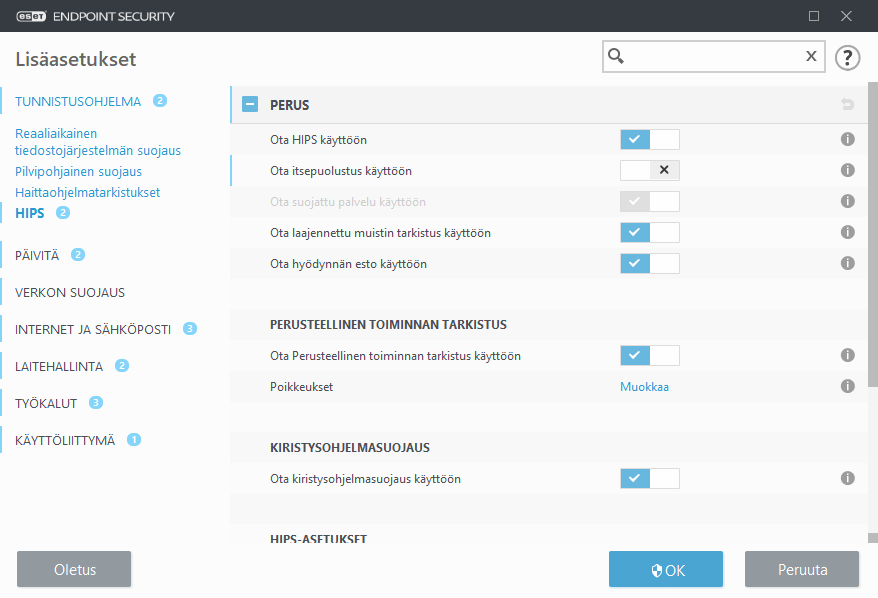Maximize the ESET window
878x598 pixels.
click(x=814, y=16)
